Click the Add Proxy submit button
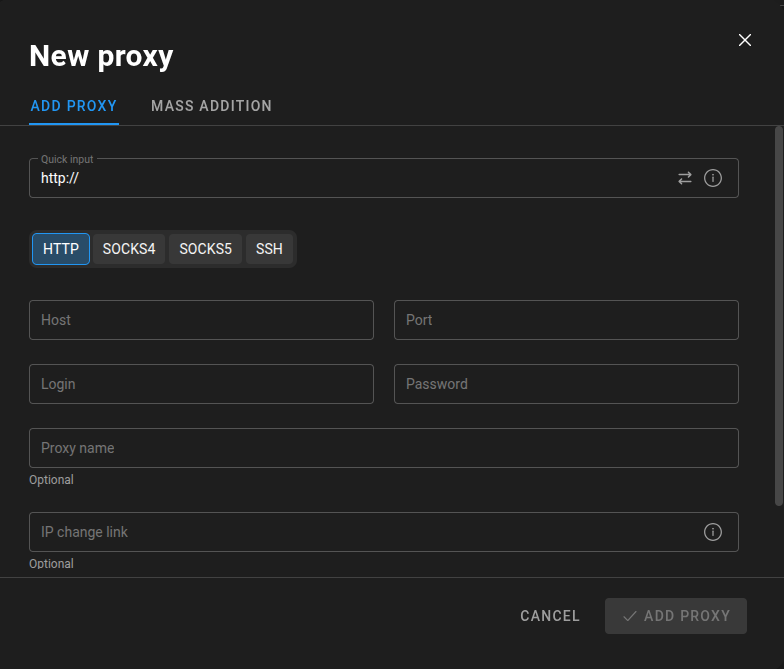The image size is (784, 669). (x=676, y=616)
